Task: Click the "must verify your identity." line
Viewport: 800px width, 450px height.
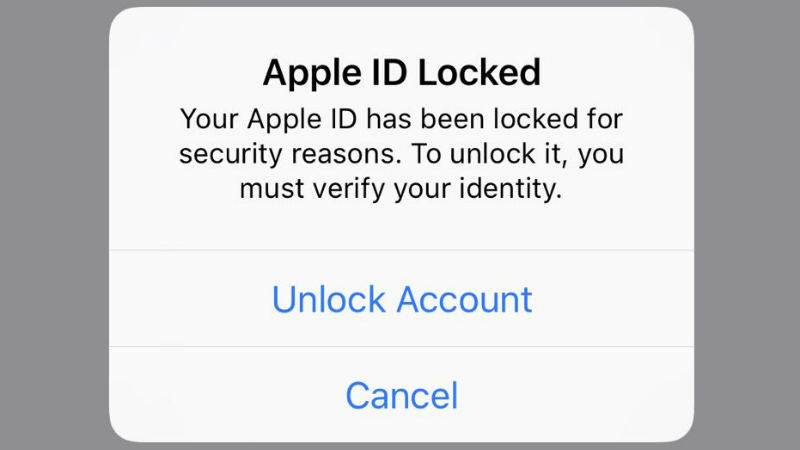Action: tap(401, 189)
